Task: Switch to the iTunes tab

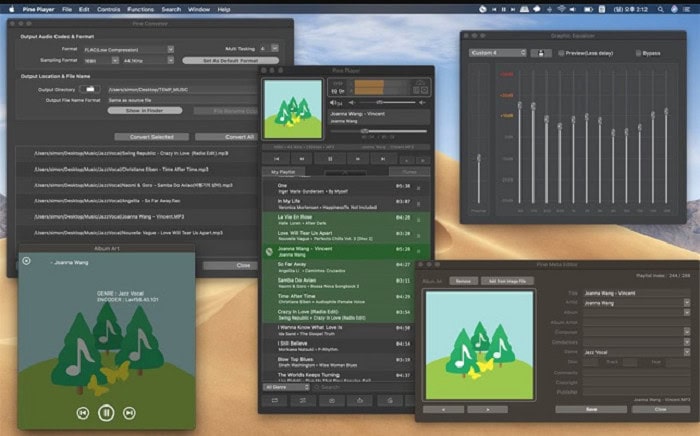Action: pos(409,172)
